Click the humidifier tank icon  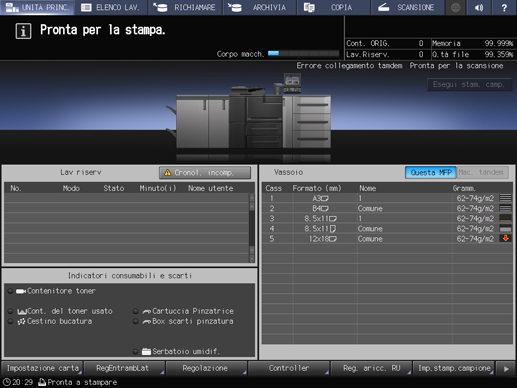tap(146, 351)
